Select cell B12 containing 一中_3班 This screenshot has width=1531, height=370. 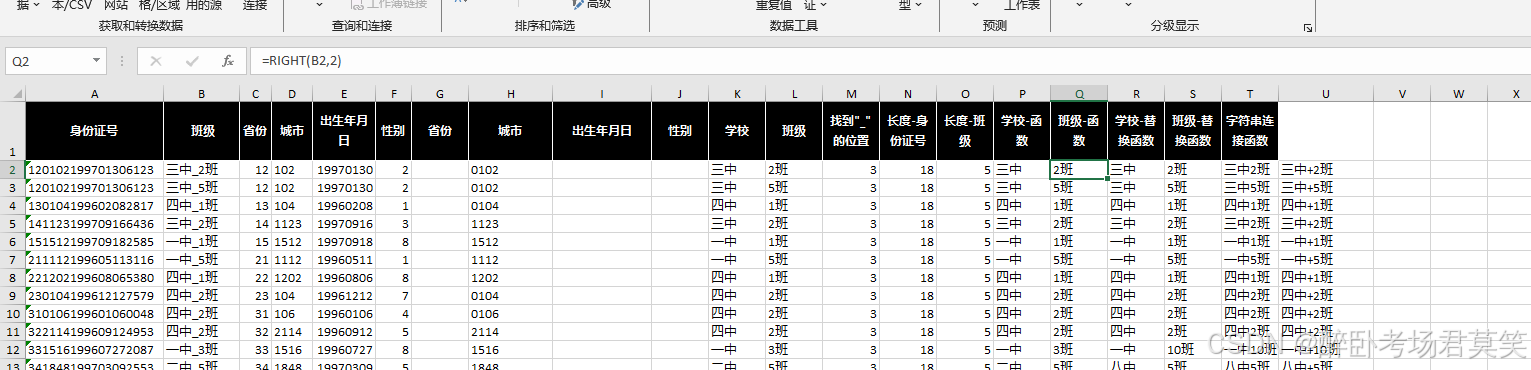(202, 350)
